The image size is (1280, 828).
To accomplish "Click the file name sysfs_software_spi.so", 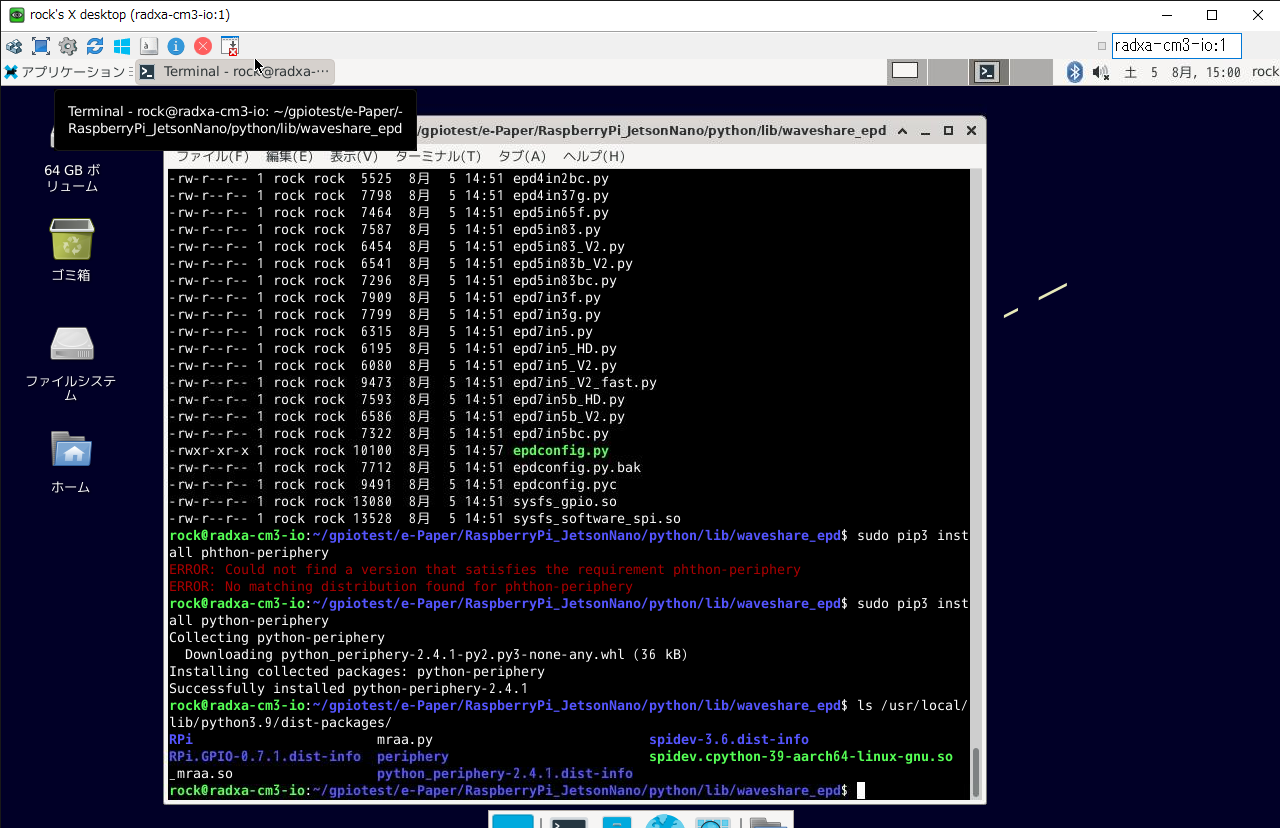I will coord(597,519).
